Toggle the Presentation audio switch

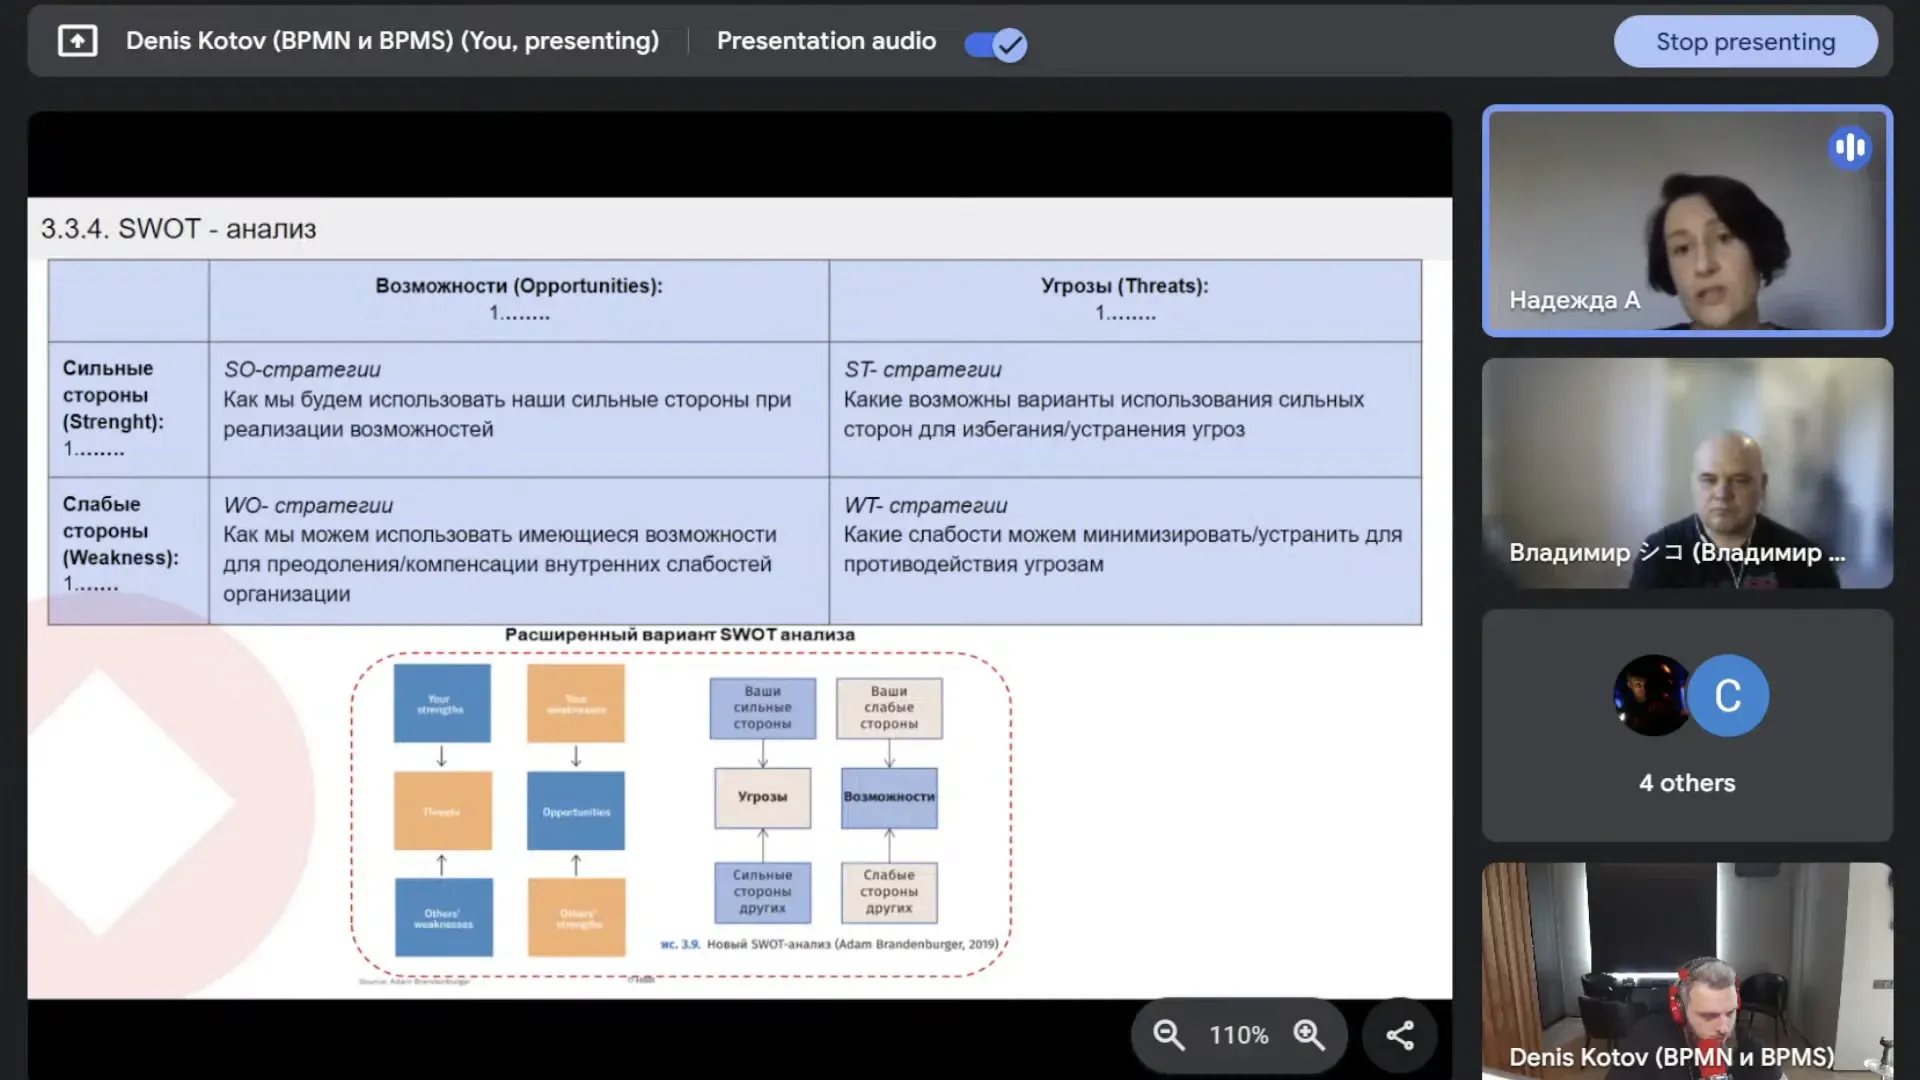pyautogui.click(x=995, y=44)
